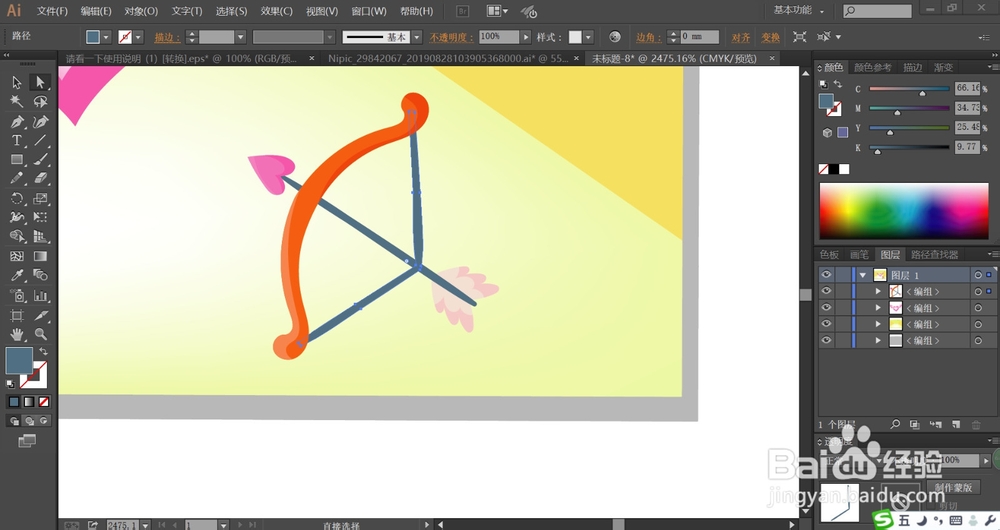Open the 基本 brush definition dropdown
Image resolution: width=1000 pixels, height=530 pixels.
[416, 37]
